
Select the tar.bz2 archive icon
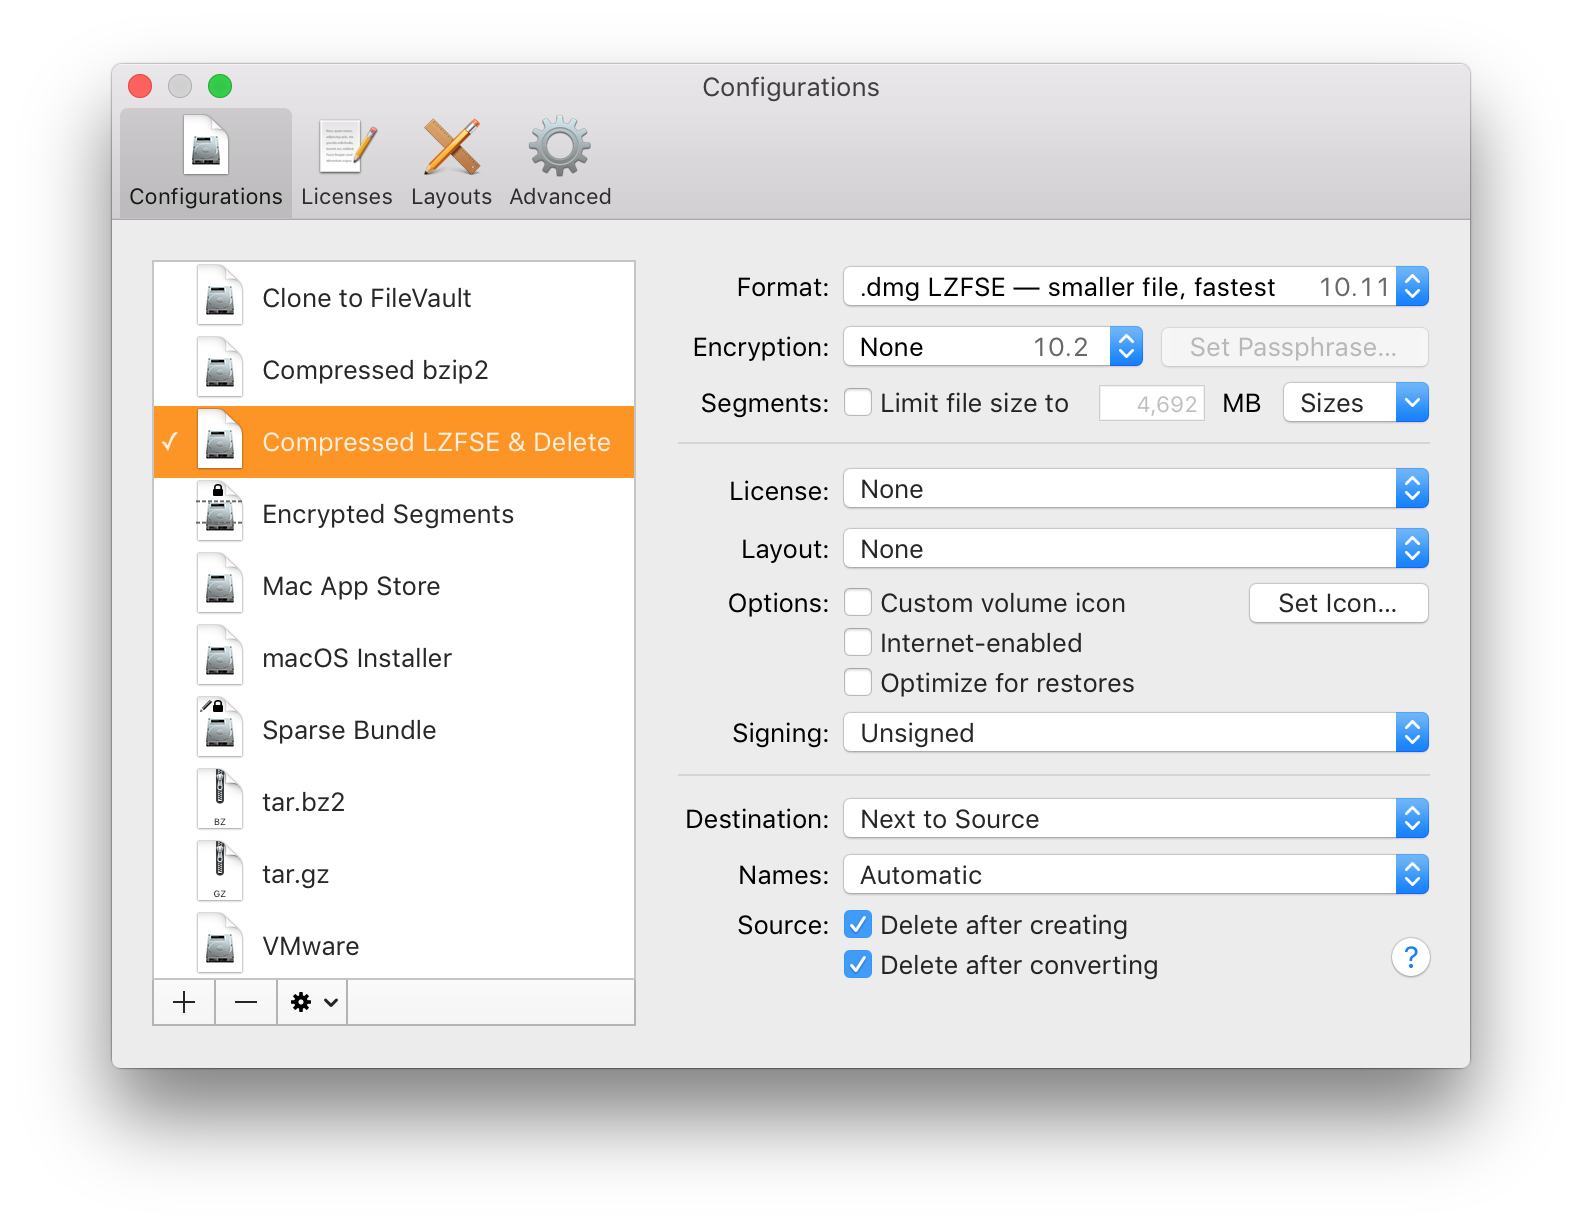click(x=220, y=801)
